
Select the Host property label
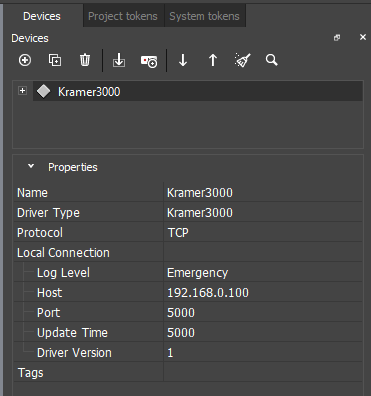49,293
